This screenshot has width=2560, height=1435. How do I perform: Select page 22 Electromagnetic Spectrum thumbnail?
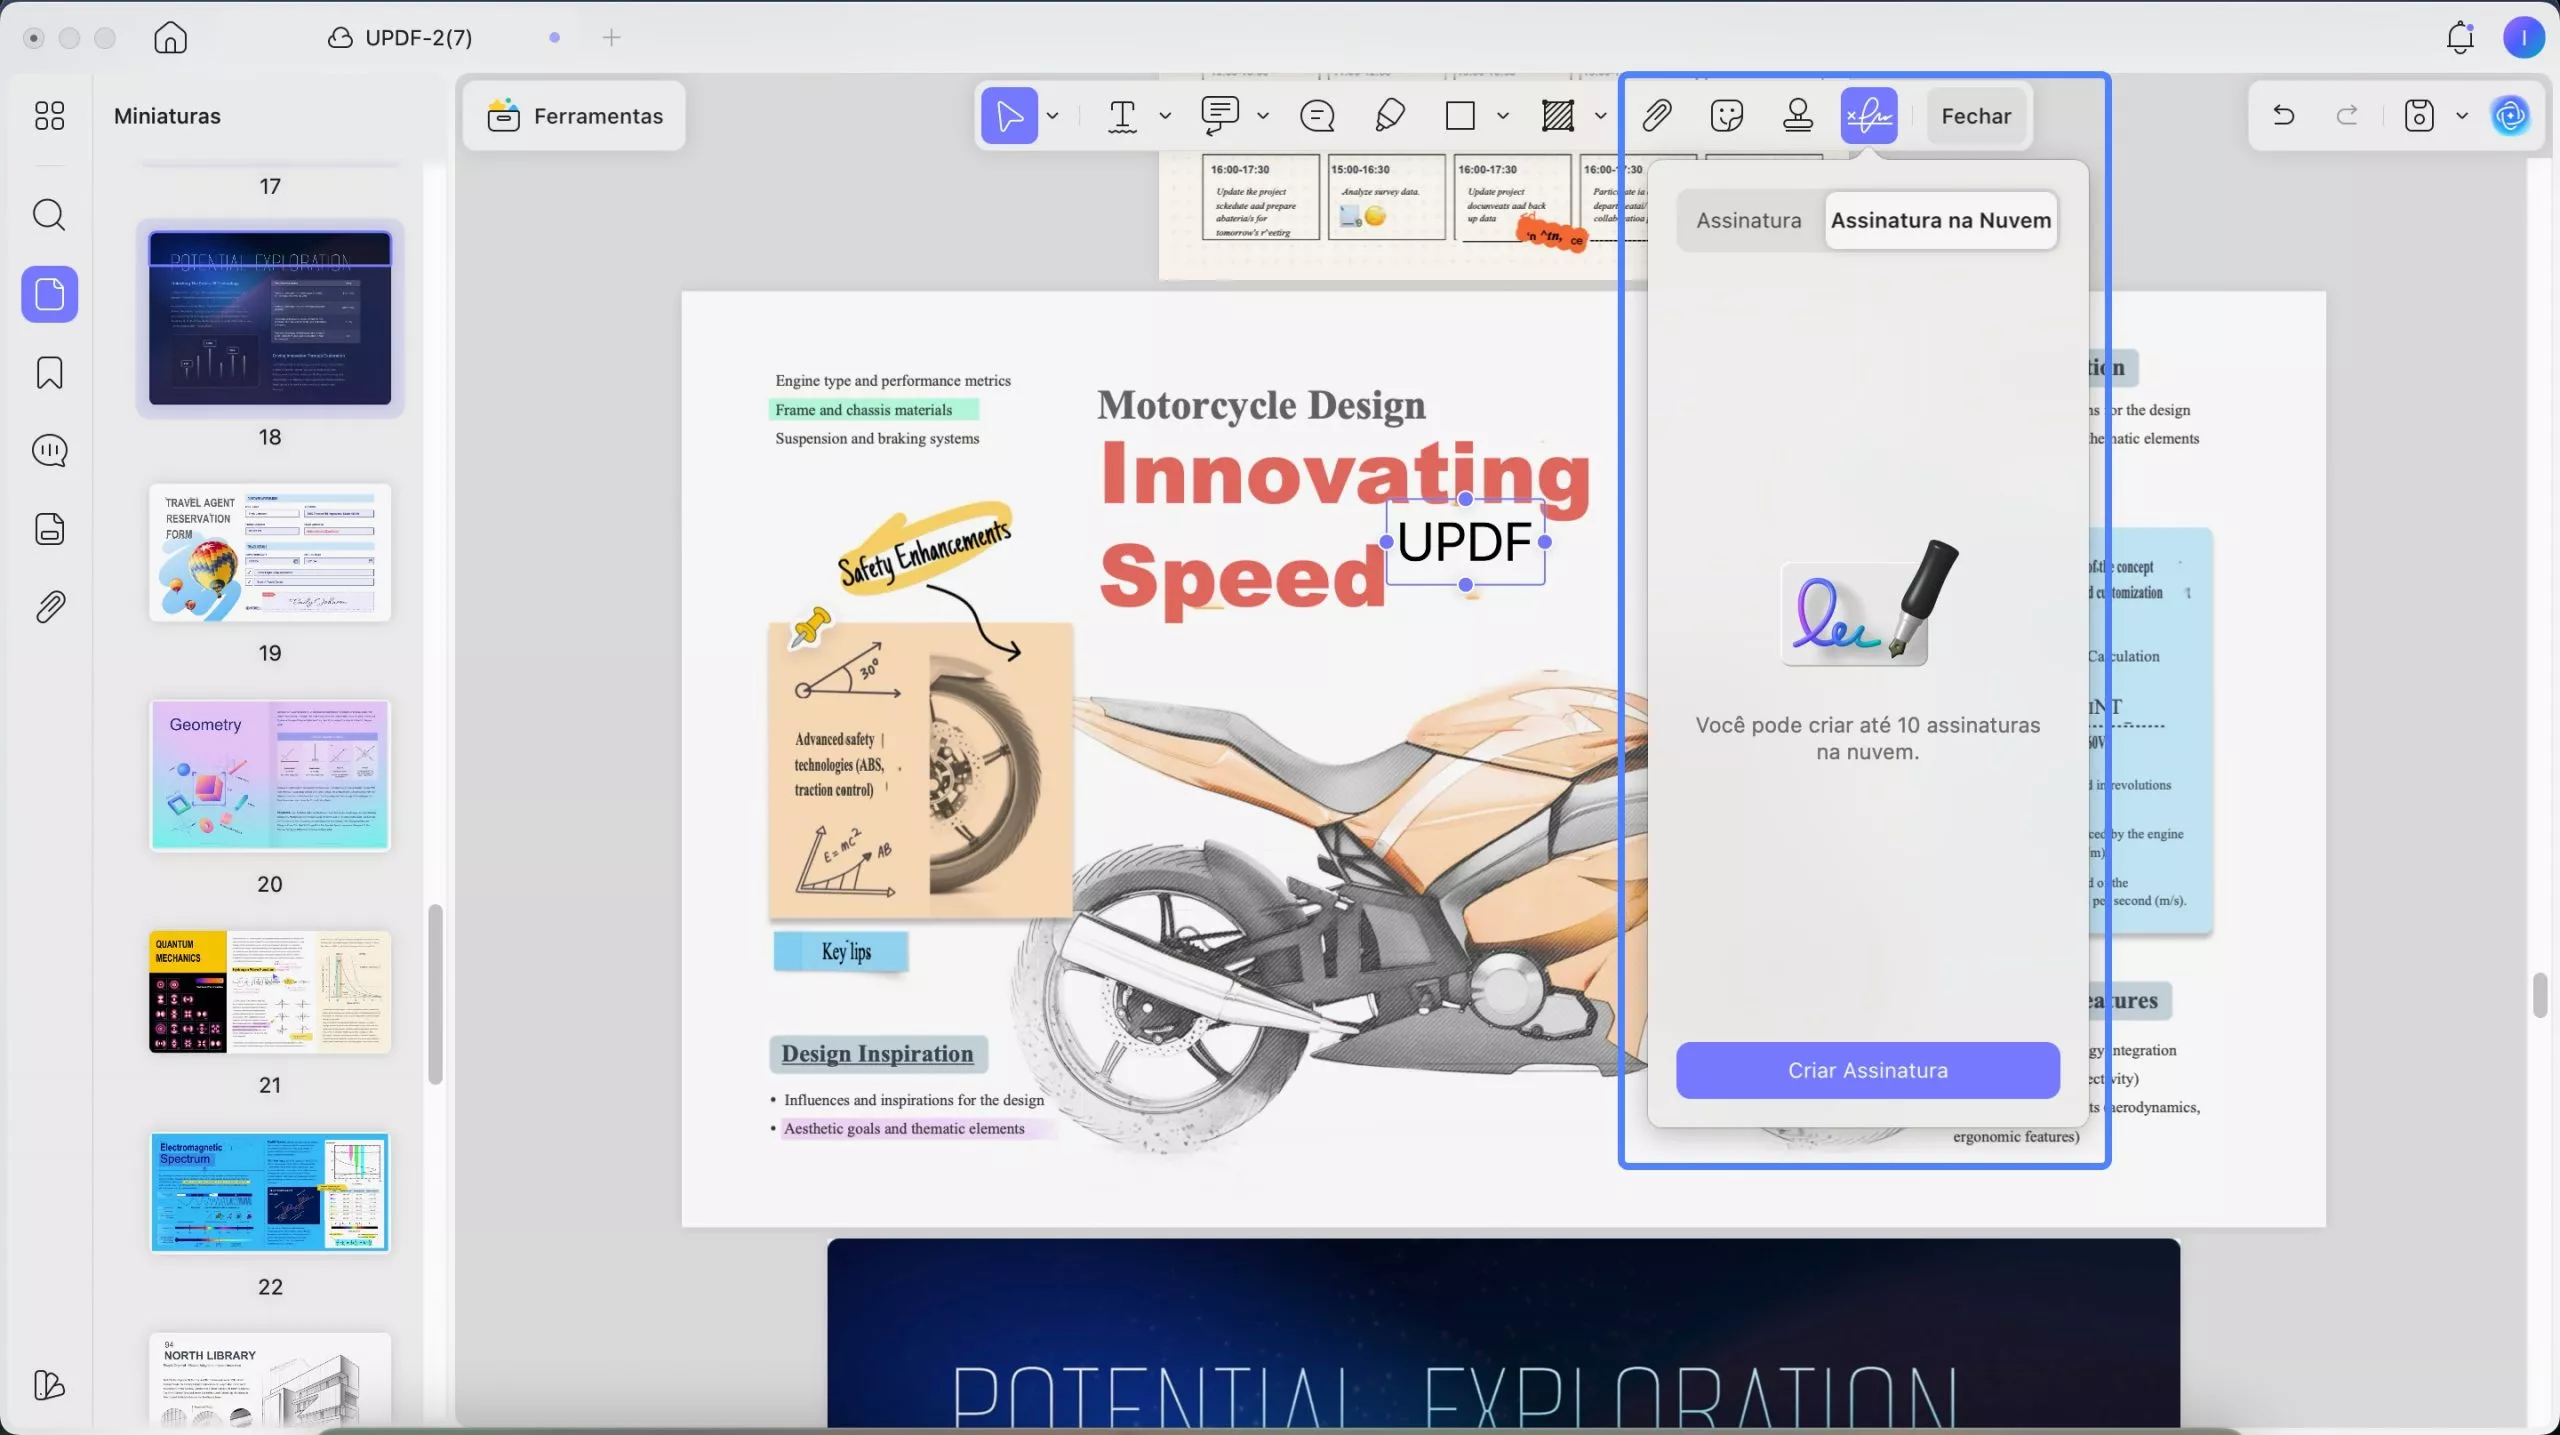coord(270,1192)
